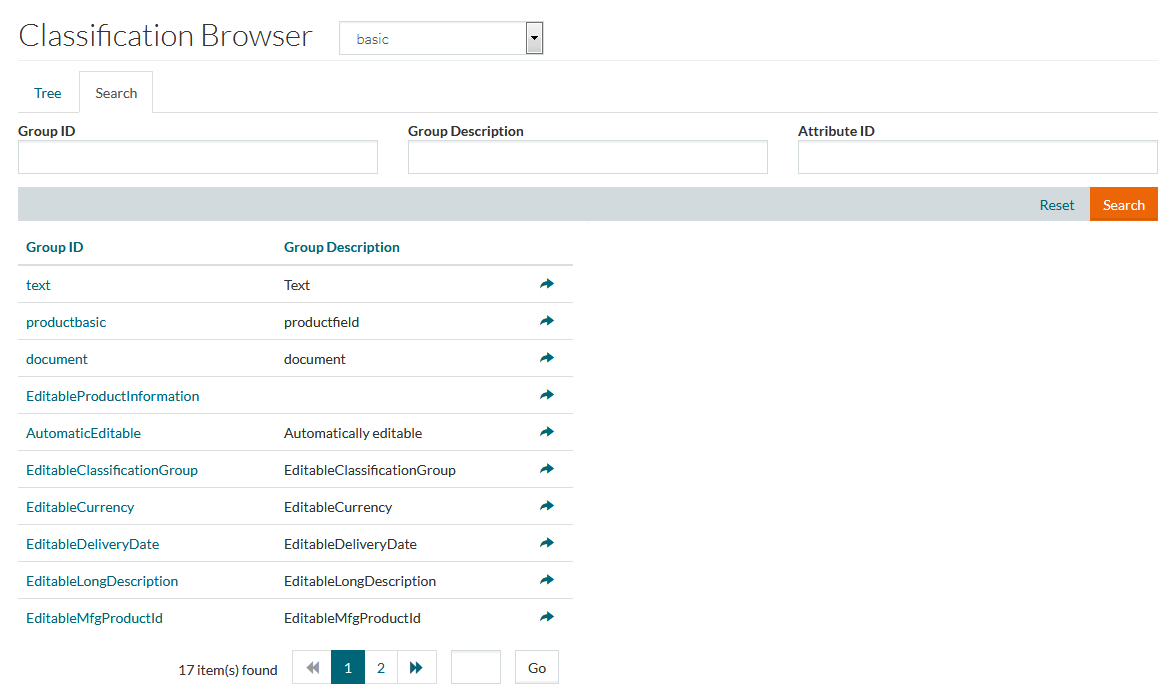Select the Search tab
The width and height of the screenshot is (1174, 698).
tap(116, 93)
